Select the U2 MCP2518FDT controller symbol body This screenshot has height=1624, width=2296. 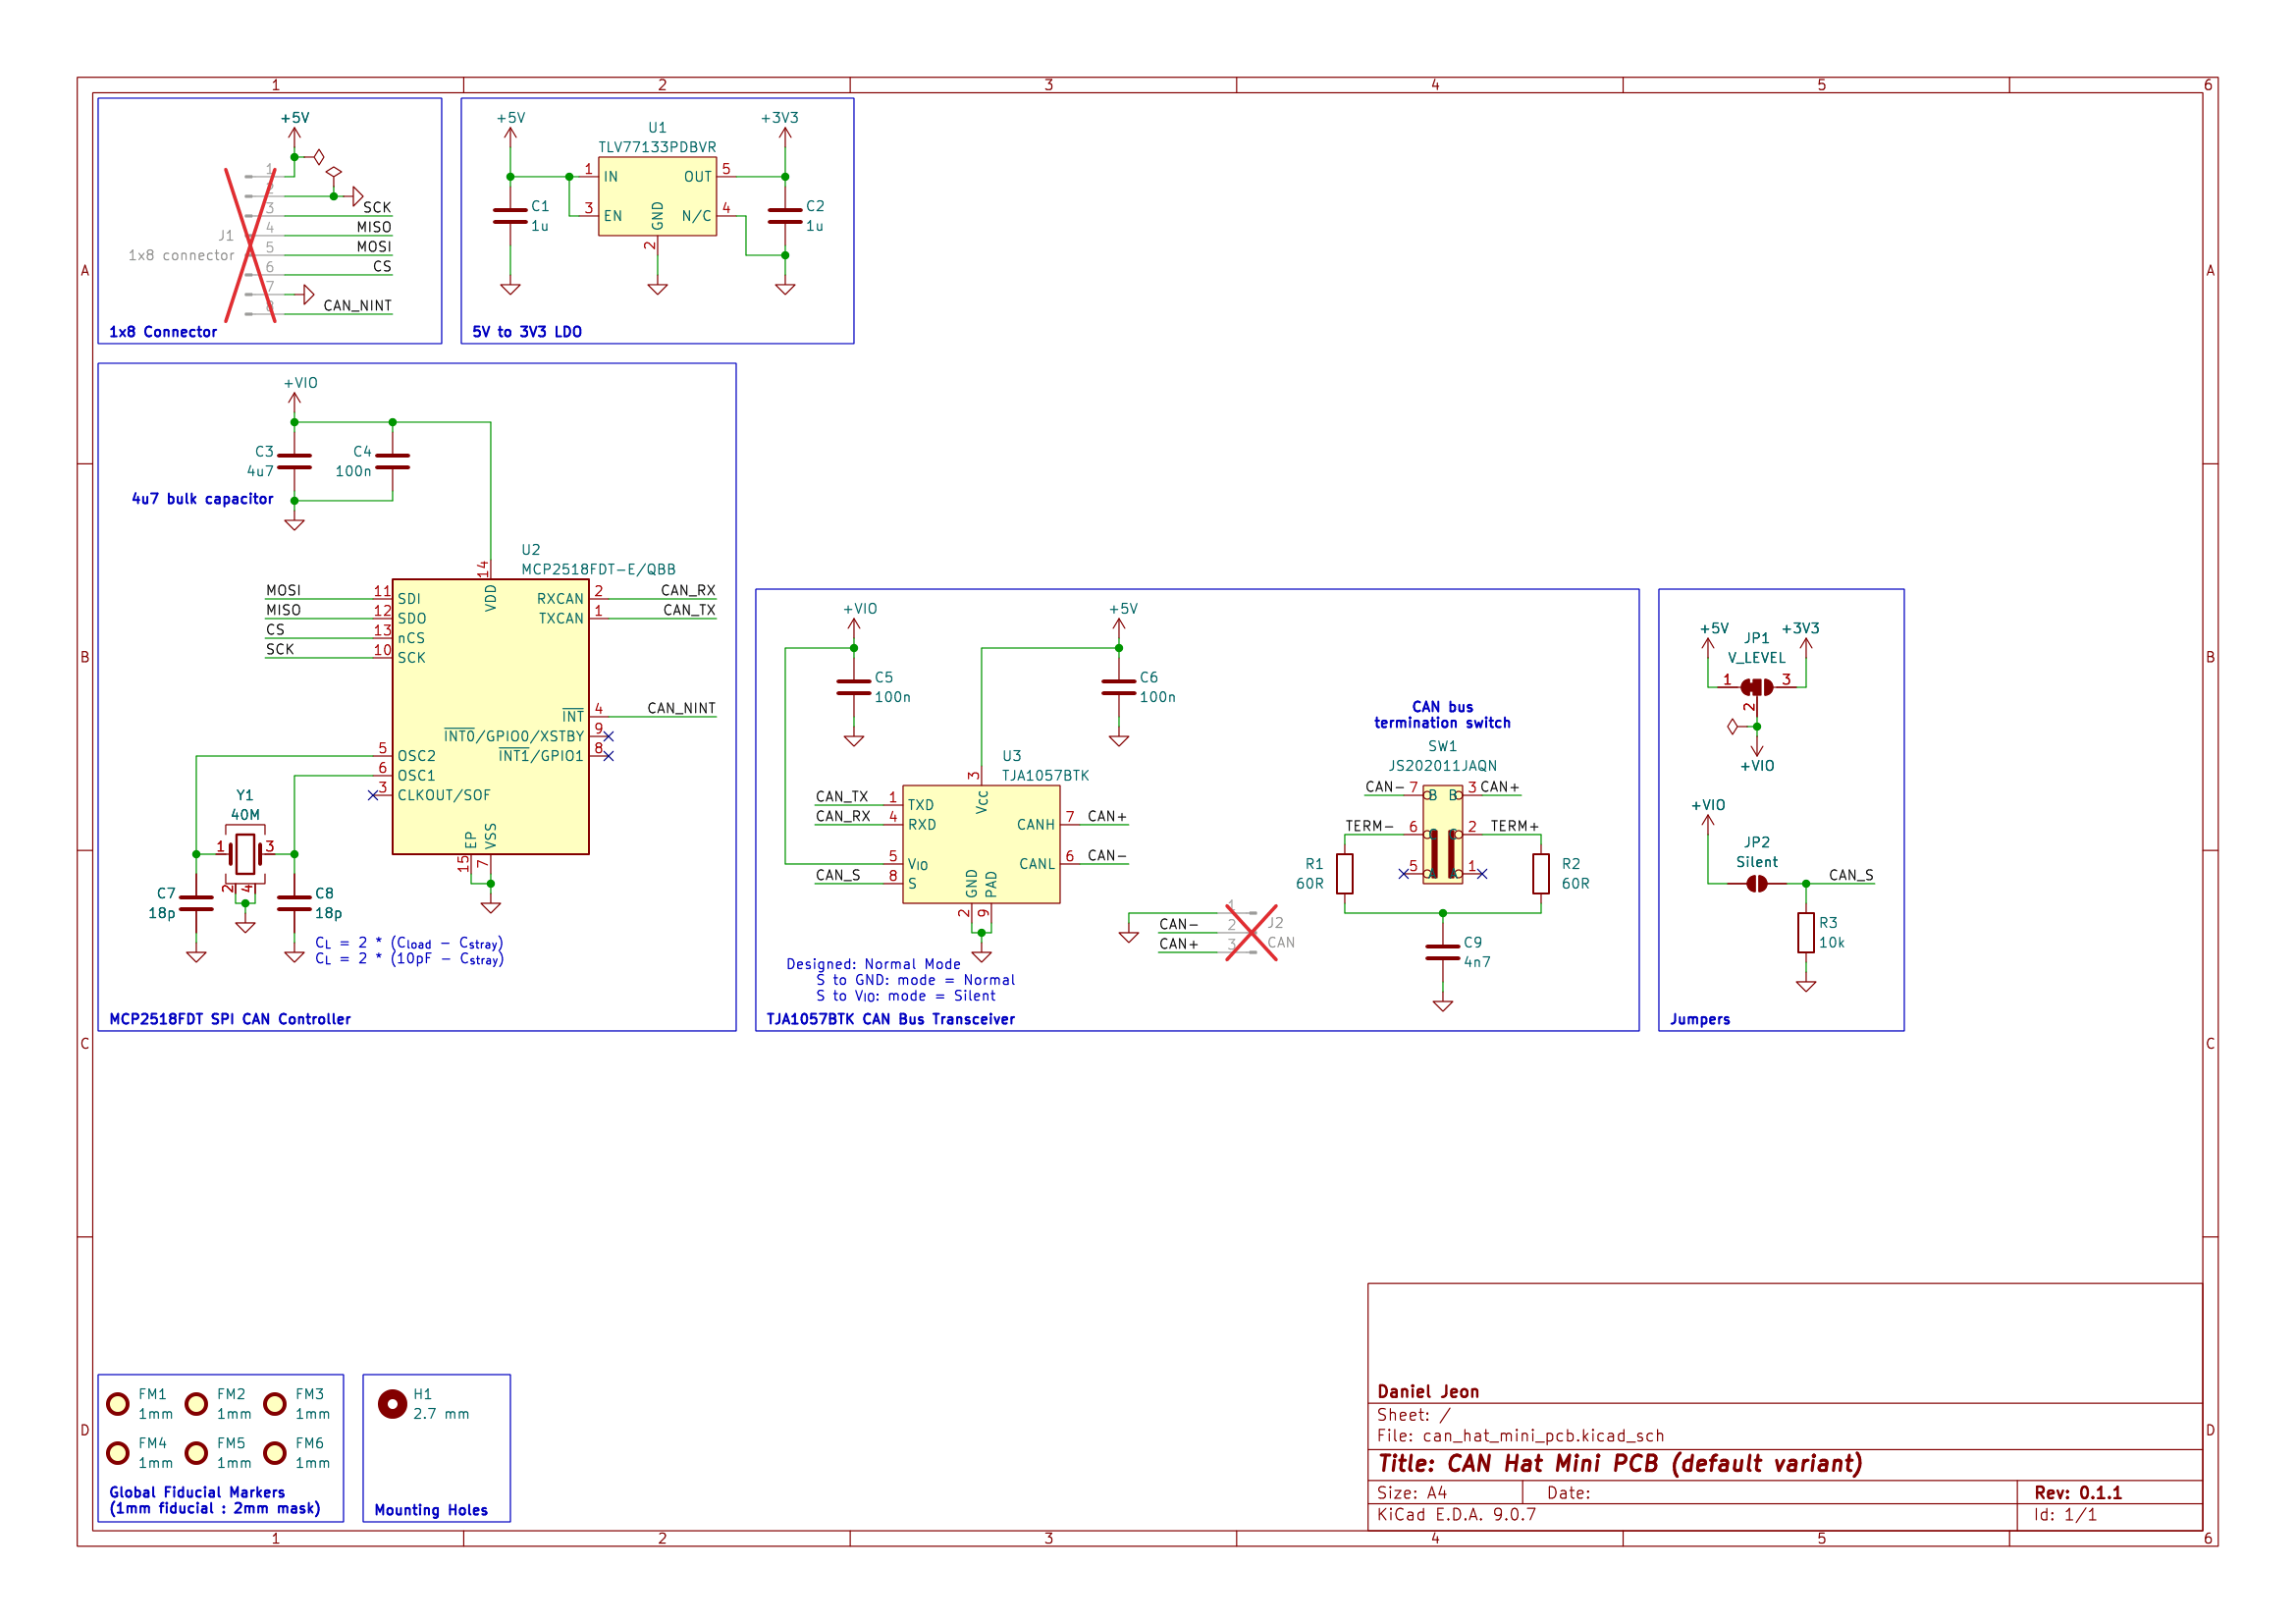pyautogui.click(x=490, y=716)
